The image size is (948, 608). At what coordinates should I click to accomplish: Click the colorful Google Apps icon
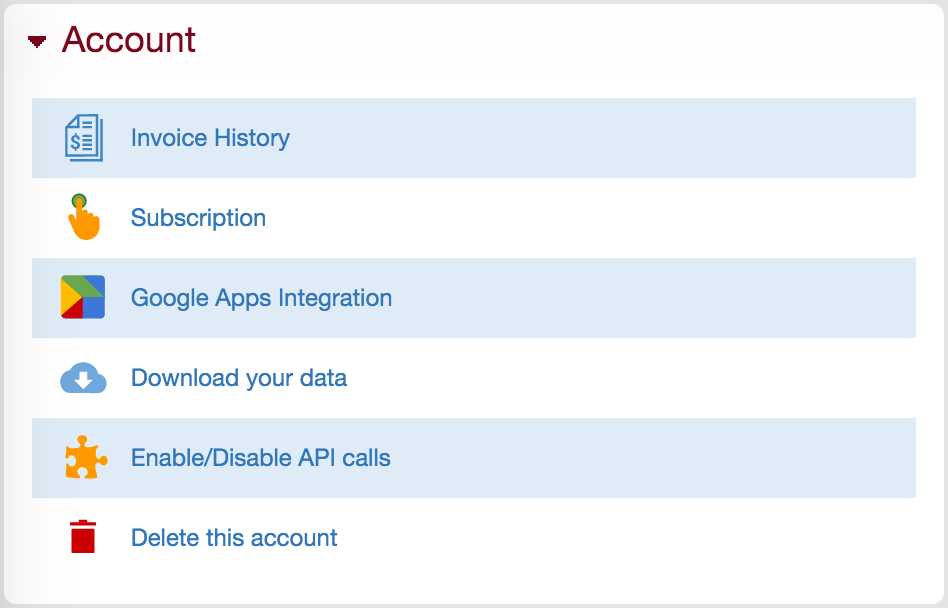83,297
